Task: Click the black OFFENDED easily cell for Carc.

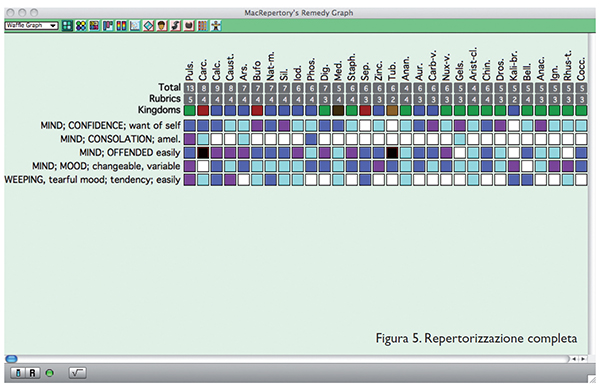Action: pos(203,153)
